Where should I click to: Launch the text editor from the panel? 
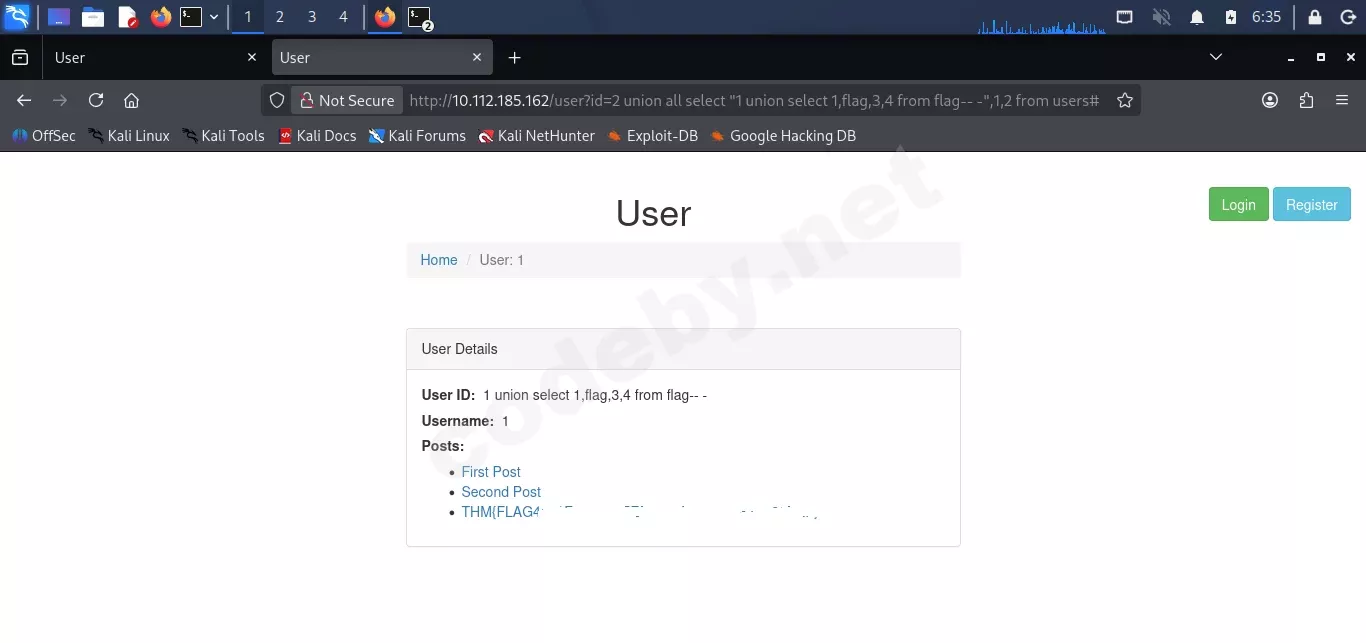pyautogui.click(x=127, y=17)
